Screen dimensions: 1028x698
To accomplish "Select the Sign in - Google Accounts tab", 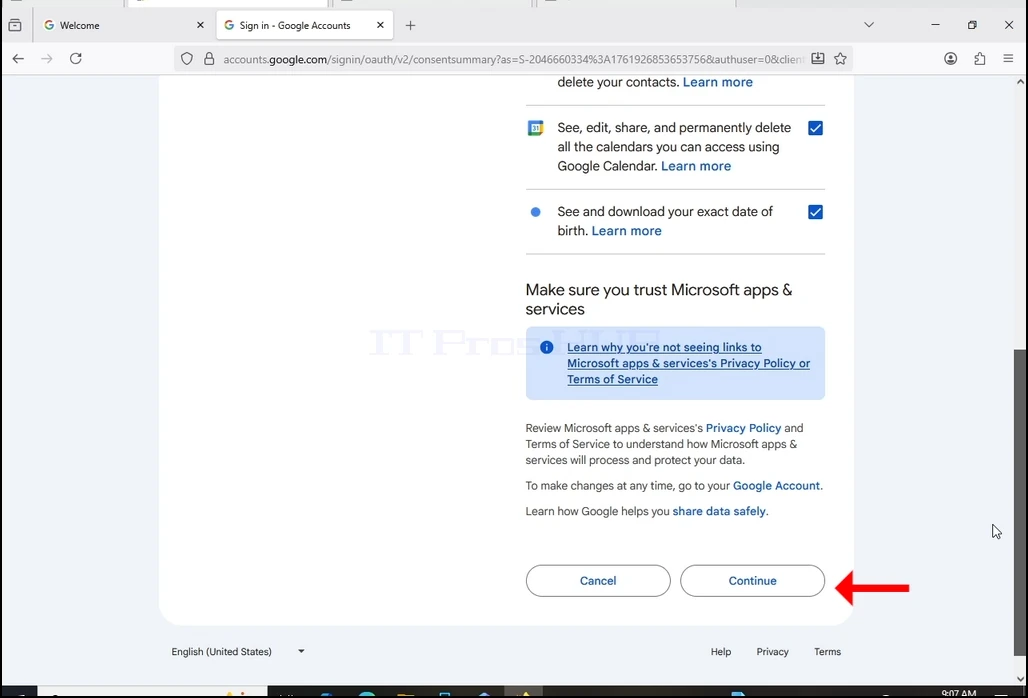I will [304, 26].
